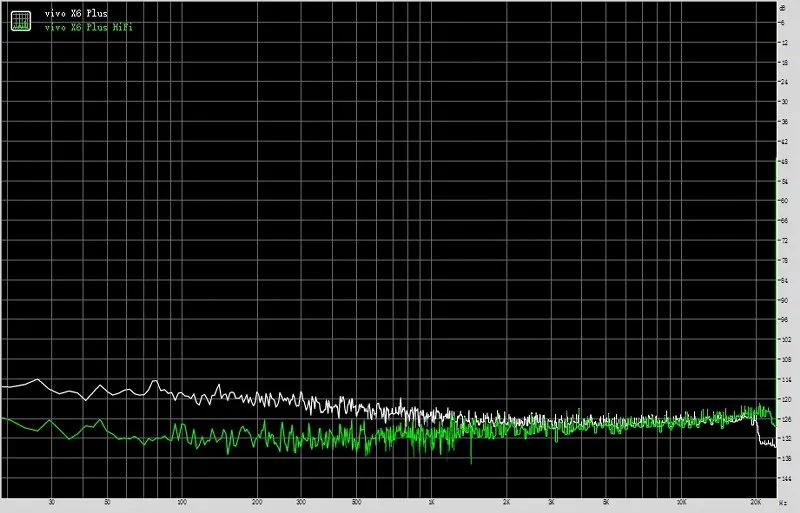Click the dB unit label

(x=783, y=7)
